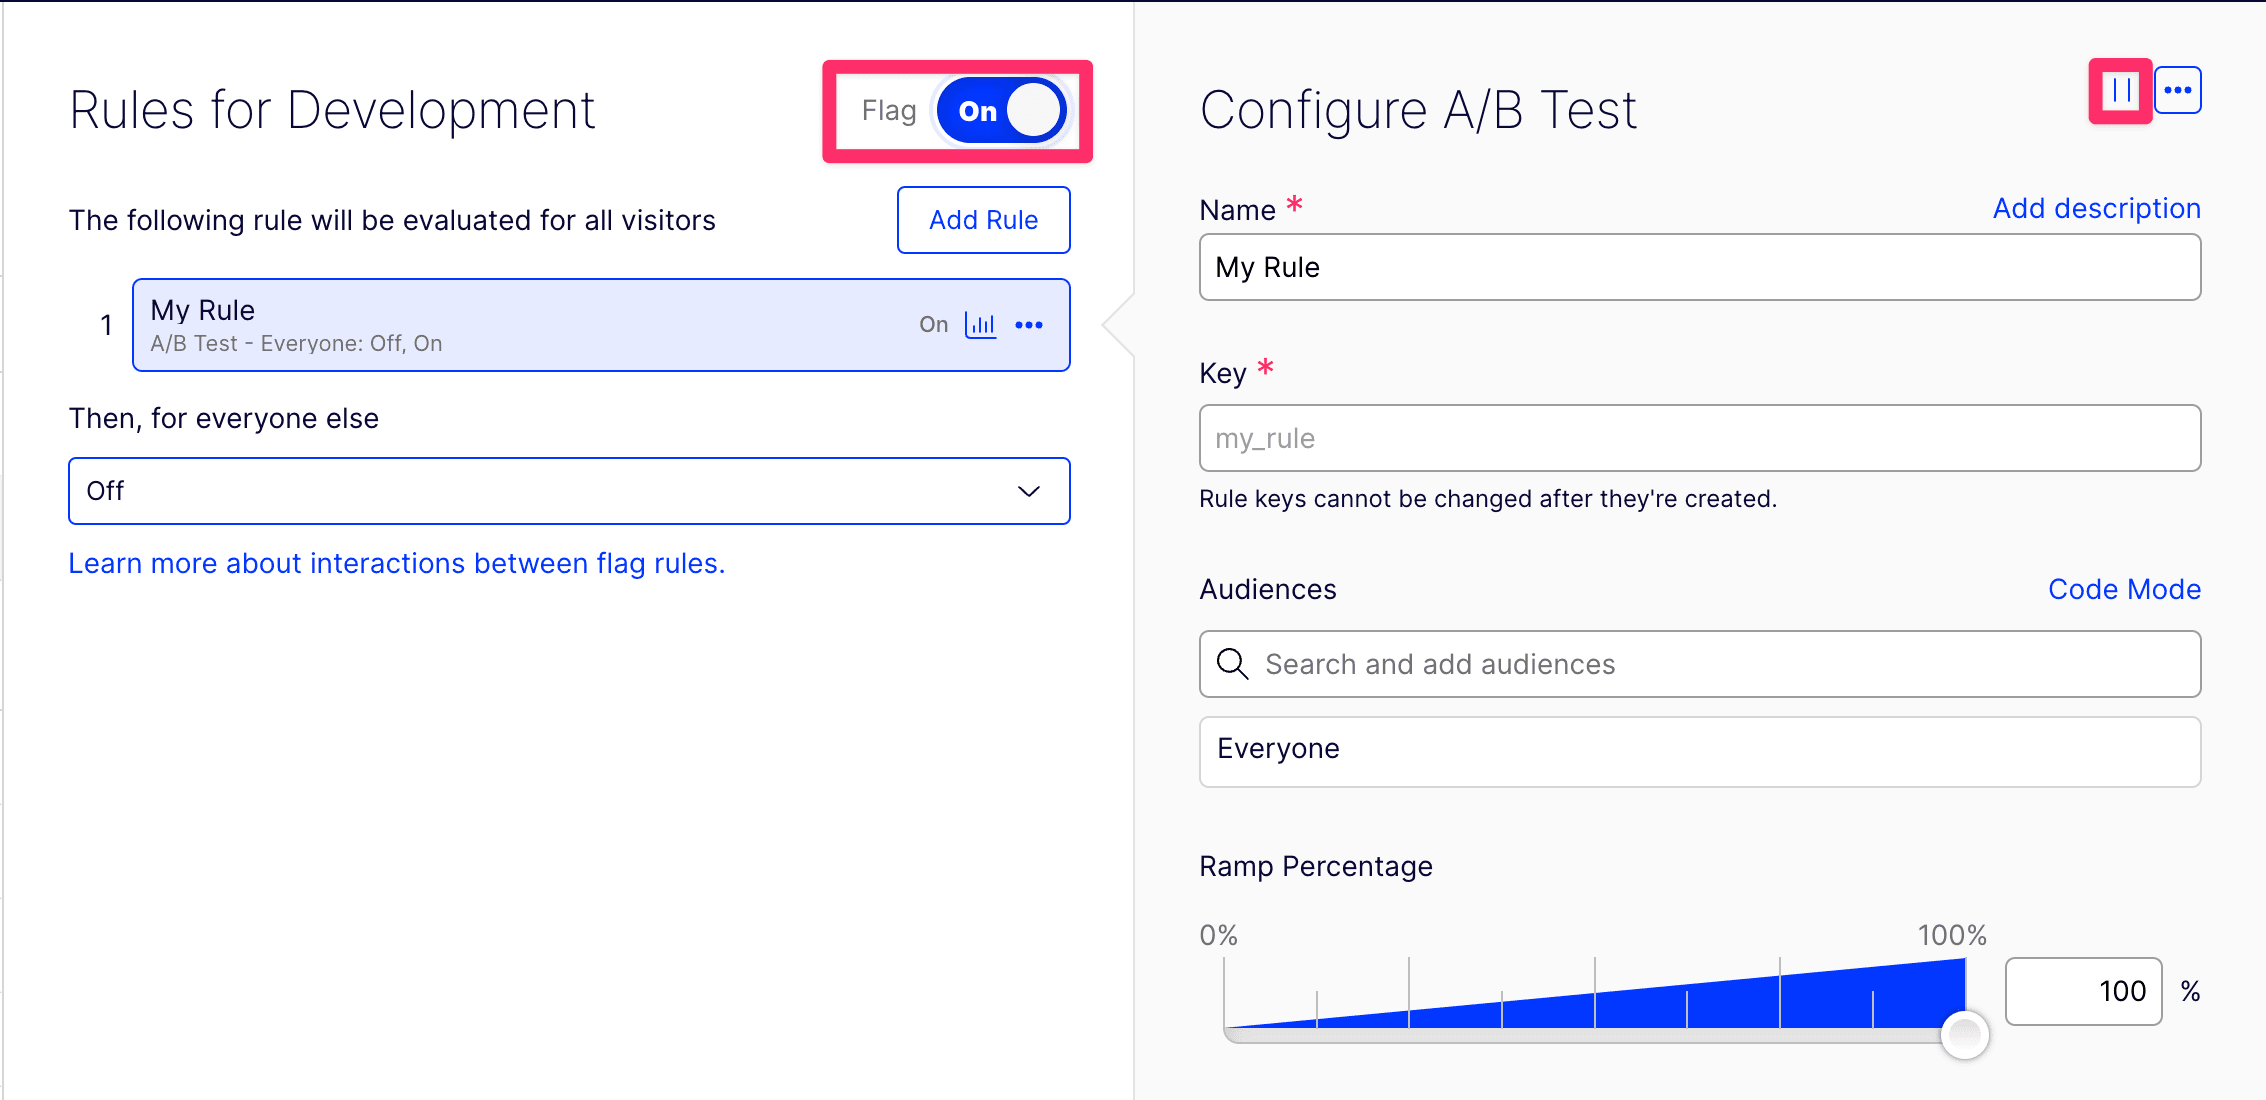Image resolution: width=2266 pixels, height=1100 pixels.
Task: Click the ramp percentage slider handle
Action: click(x=1964, y=1034)
